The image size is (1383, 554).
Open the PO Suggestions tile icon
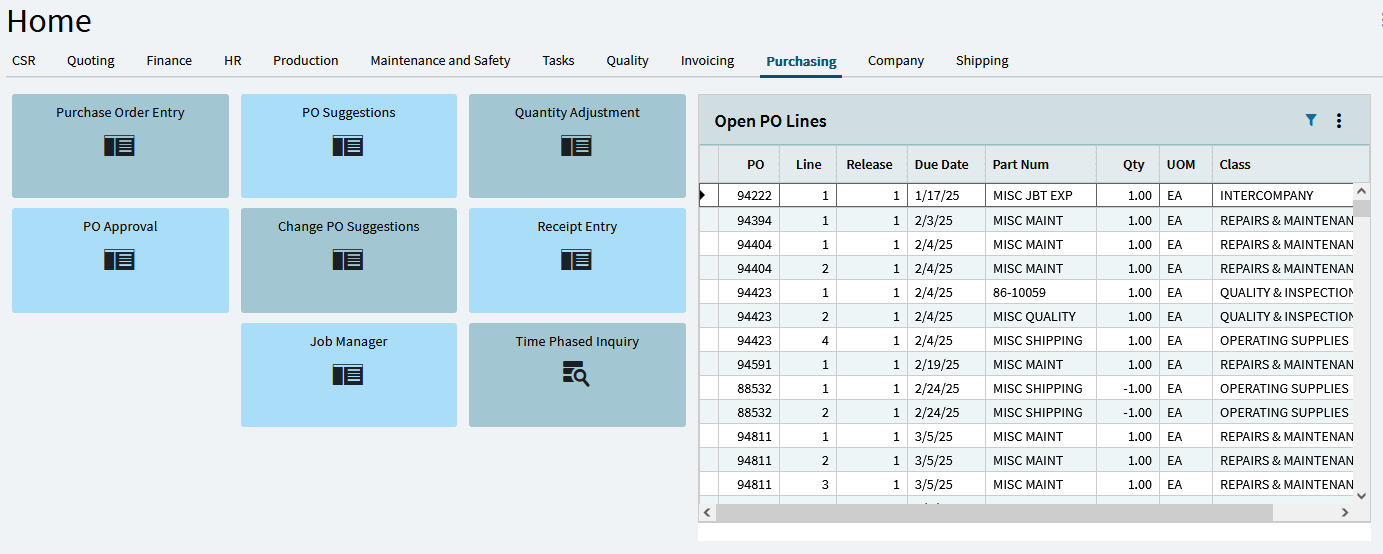(x=348, y=146)
